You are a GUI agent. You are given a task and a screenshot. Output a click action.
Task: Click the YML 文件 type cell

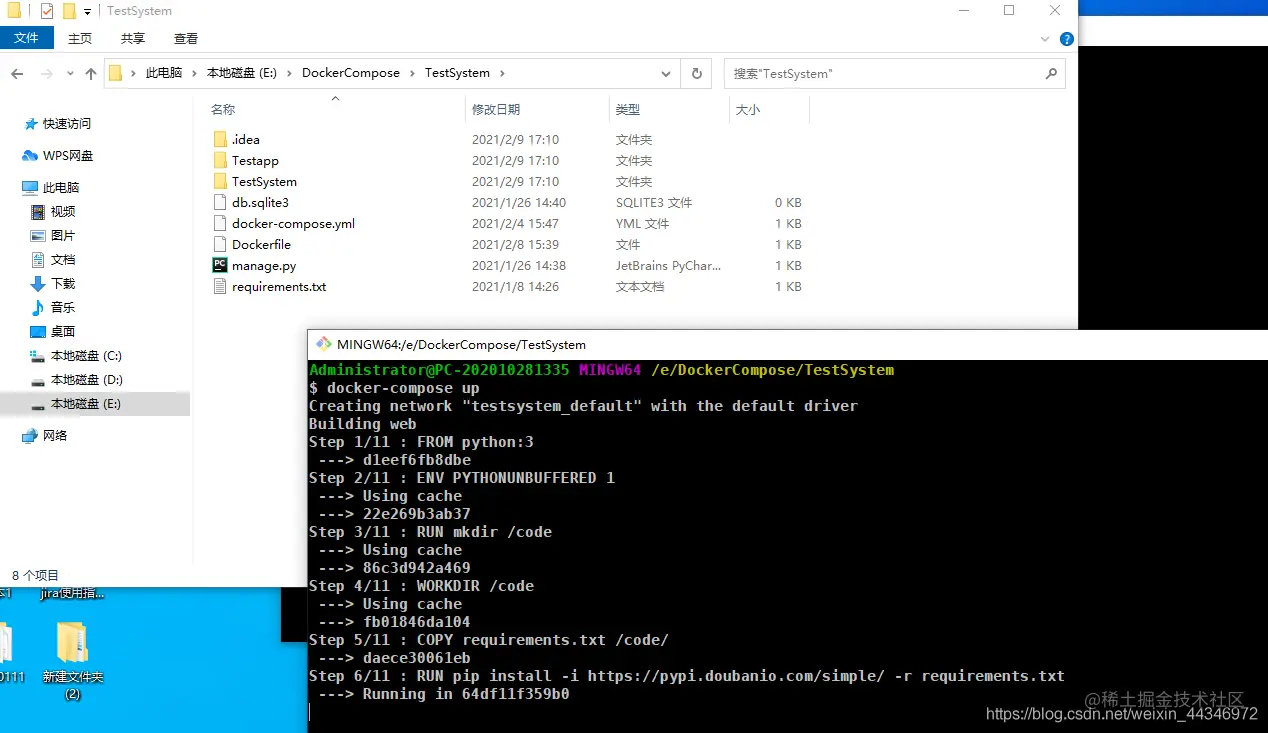(643, 223)
